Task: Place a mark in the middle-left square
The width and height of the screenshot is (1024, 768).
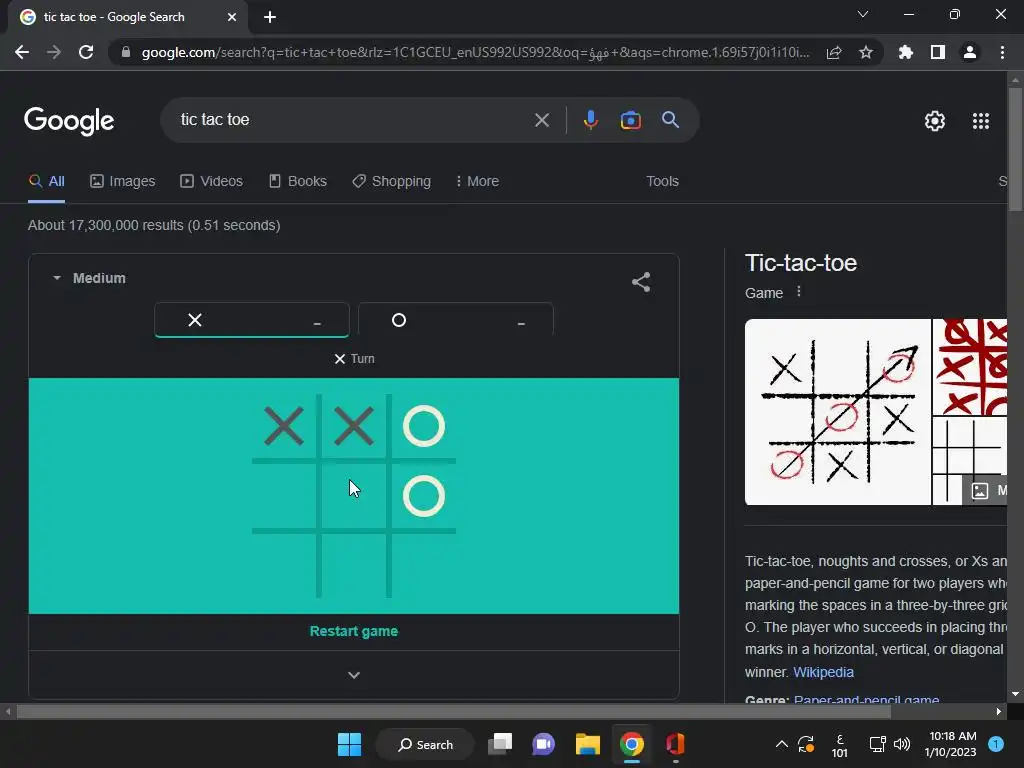Action: 284,496
